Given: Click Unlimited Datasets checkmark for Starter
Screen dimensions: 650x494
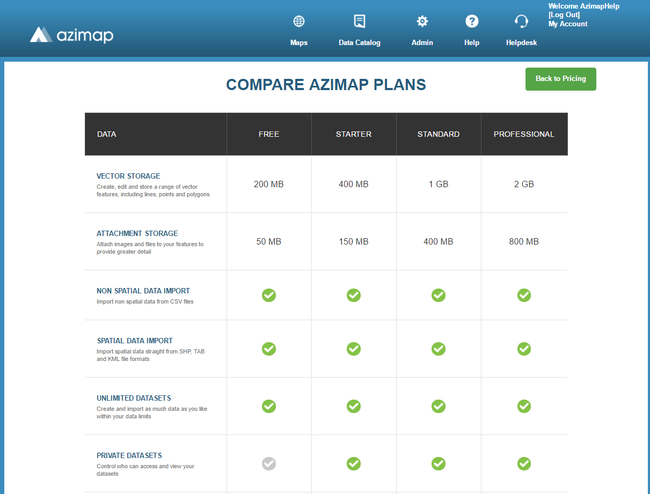Looking at the screenshot, I should (354, 406).
